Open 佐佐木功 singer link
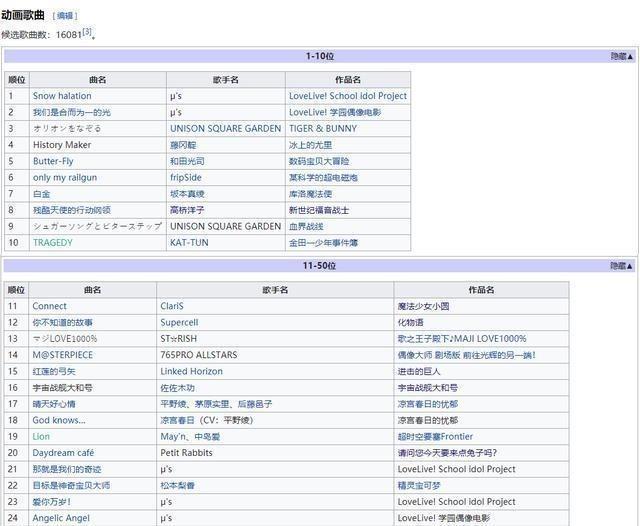Image resolution: width=640 pixels, height=526 pixels. [178, 388]
